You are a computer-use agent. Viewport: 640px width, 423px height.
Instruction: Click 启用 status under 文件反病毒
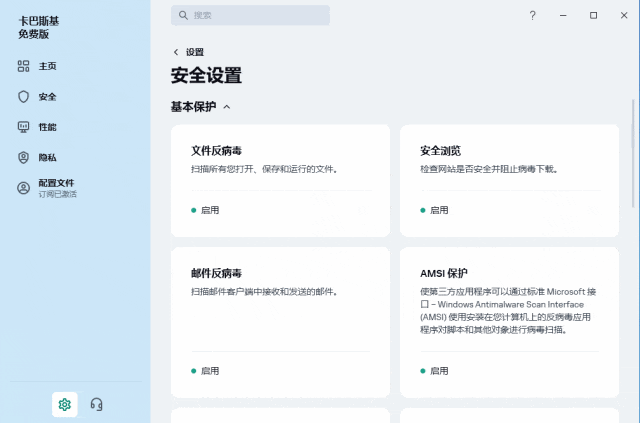click(x=205, y=210)
